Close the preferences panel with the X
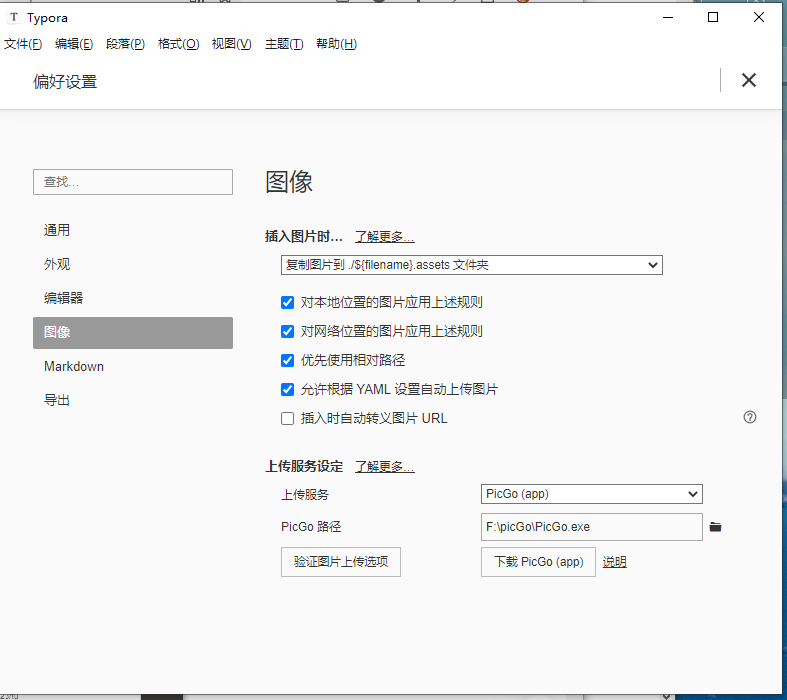This screenshot has width=787, height=700. (749, 80)
